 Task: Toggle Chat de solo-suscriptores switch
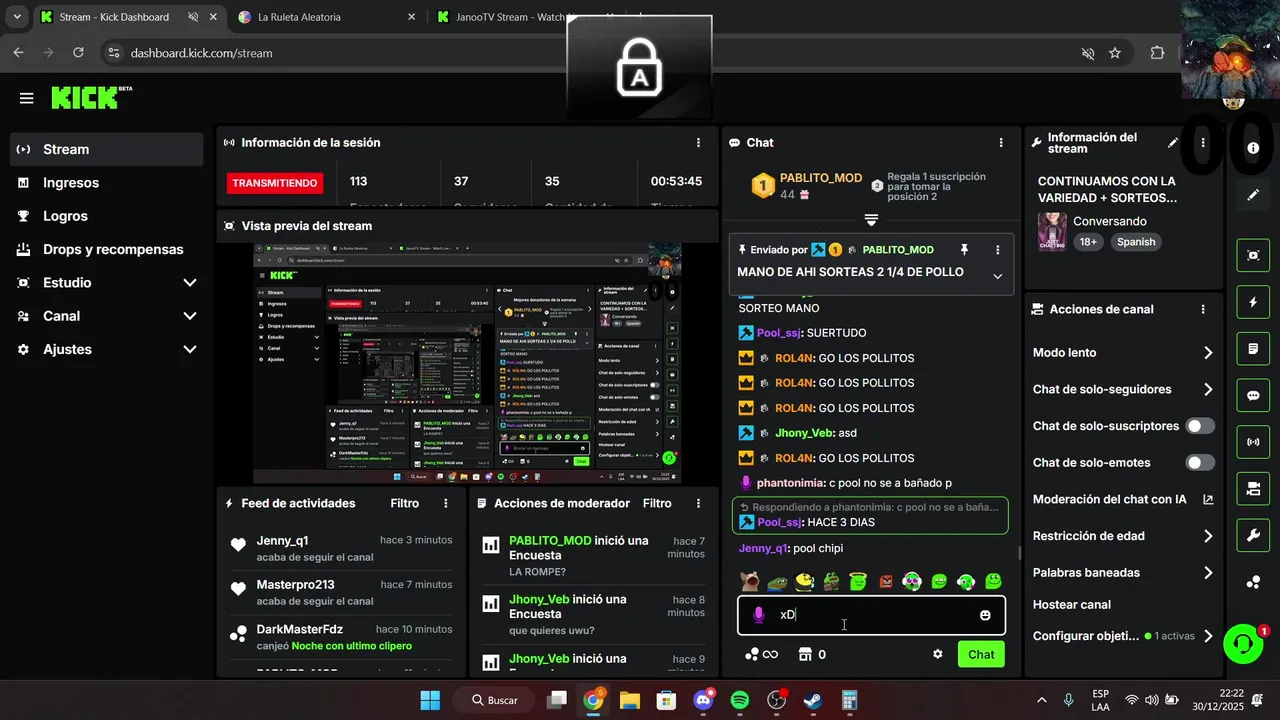[1200, 426]
